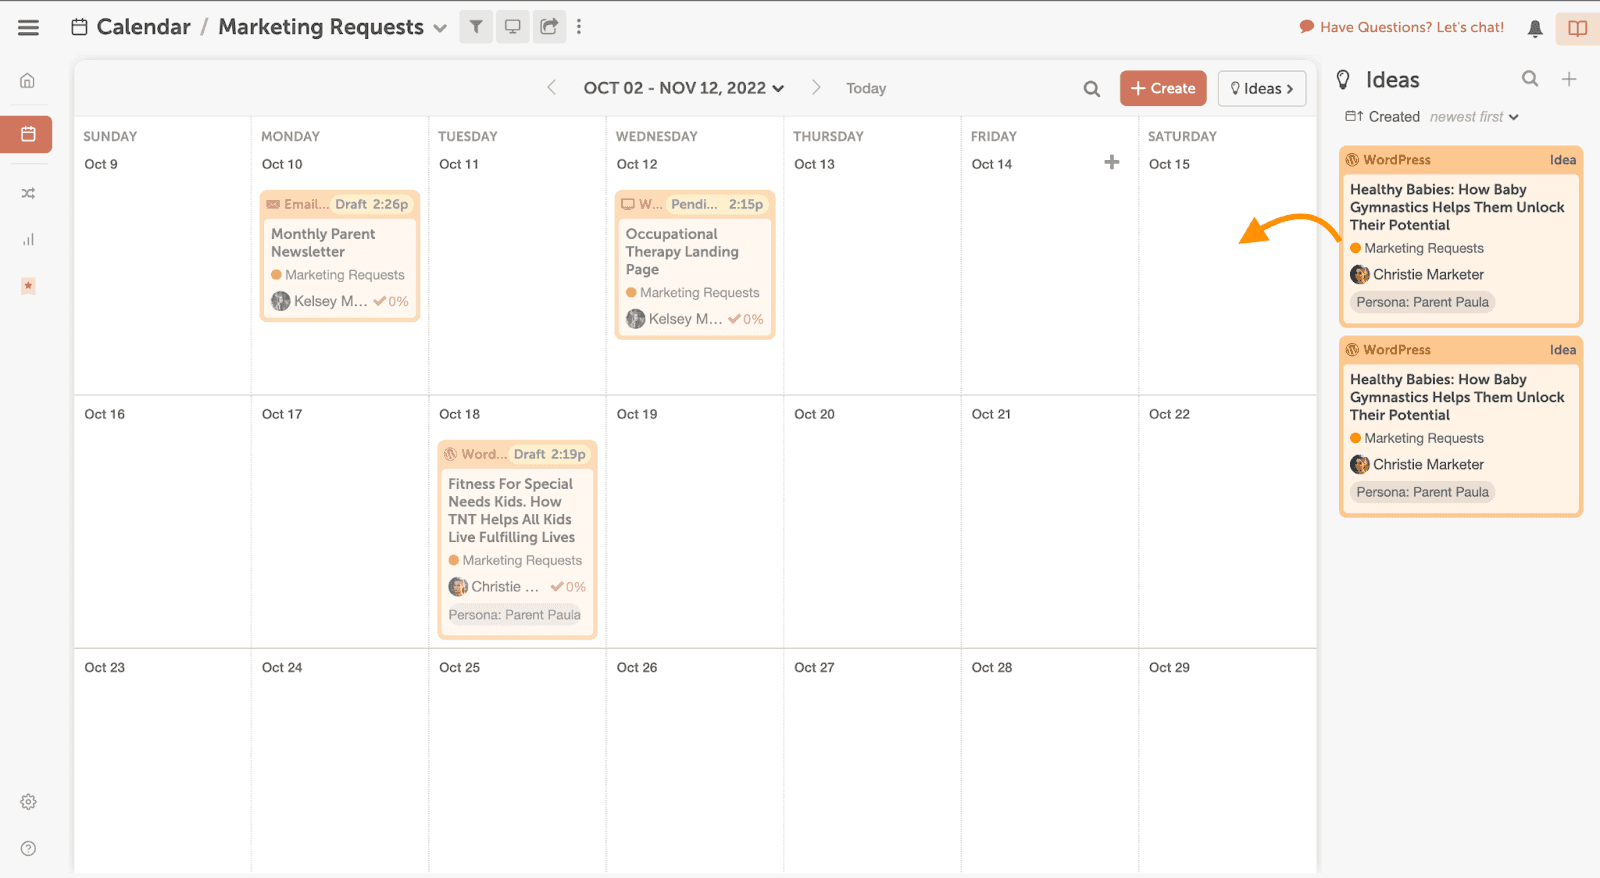Click the Ideas panel heading

point(1392,80)
